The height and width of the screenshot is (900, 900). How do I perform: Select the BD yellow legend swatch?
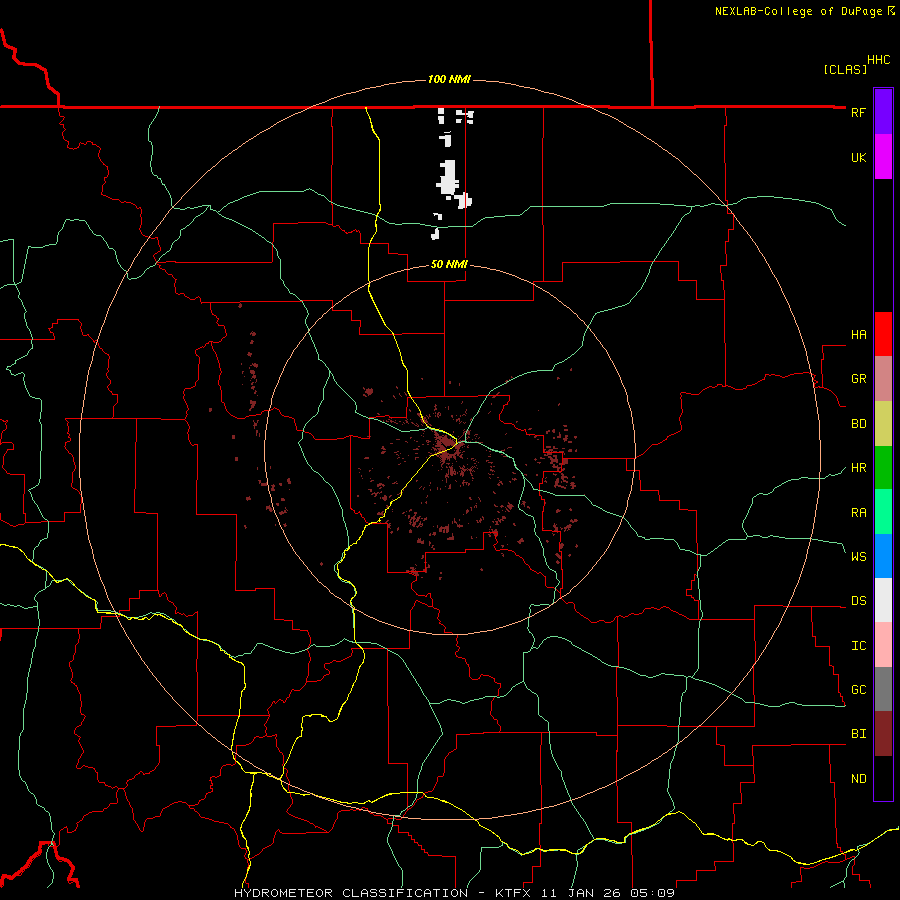point(883,424)
